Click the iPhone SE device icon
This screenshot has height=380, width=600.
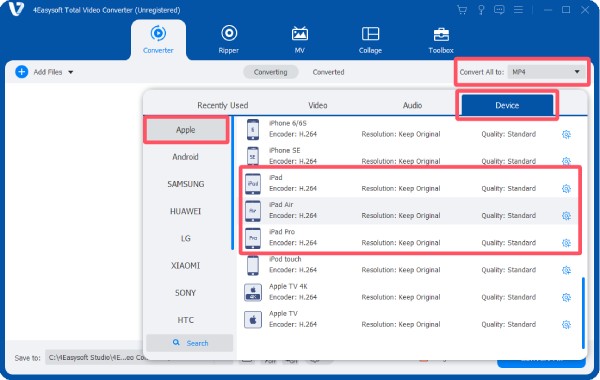click(x=253, y=157)
